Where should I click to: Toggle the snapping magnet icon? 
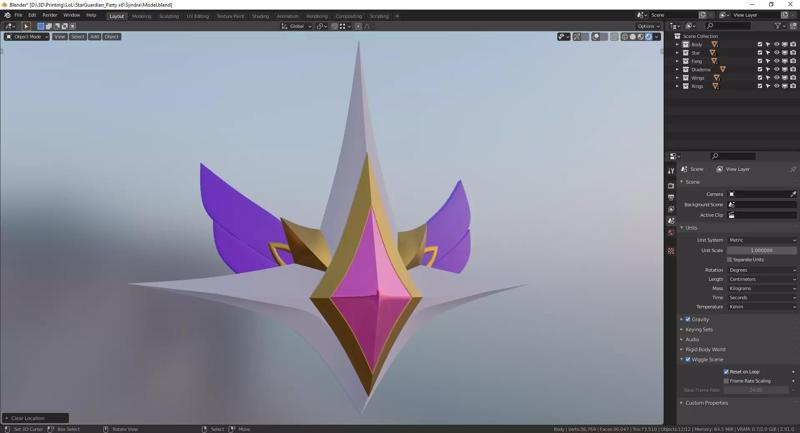(x=334, y=26)
